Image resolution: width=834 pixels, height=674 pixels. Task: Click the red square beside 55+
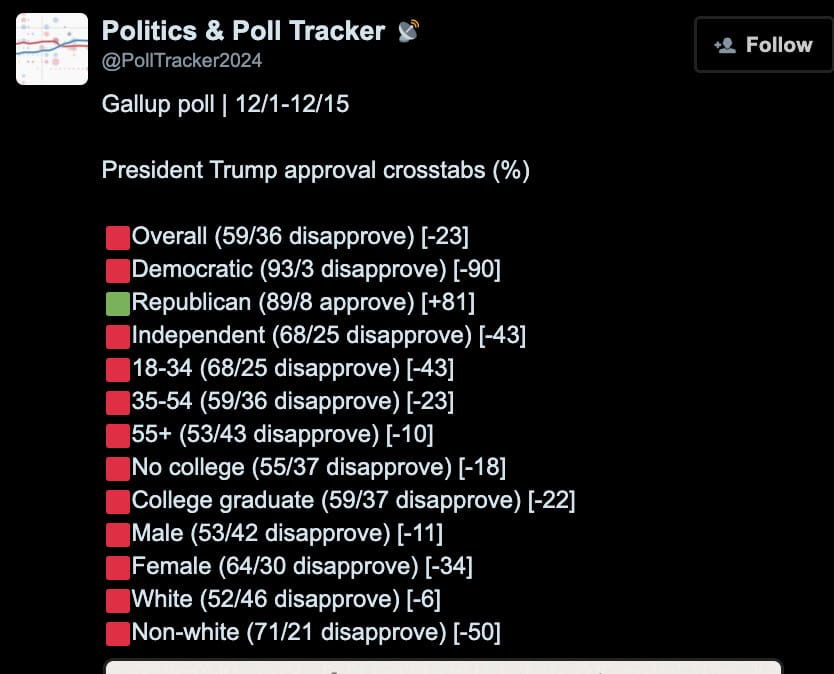(118, 435)
